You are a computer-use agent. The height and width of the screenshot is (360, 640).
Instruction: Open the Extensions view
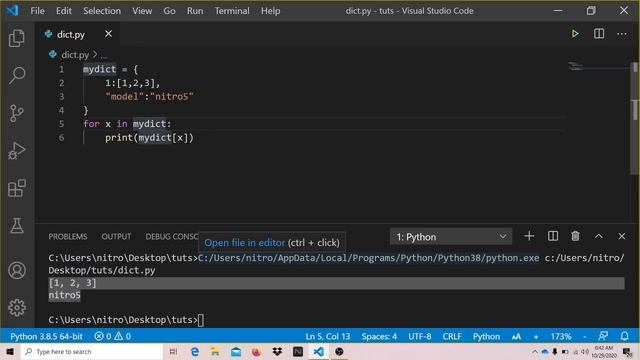17,188
